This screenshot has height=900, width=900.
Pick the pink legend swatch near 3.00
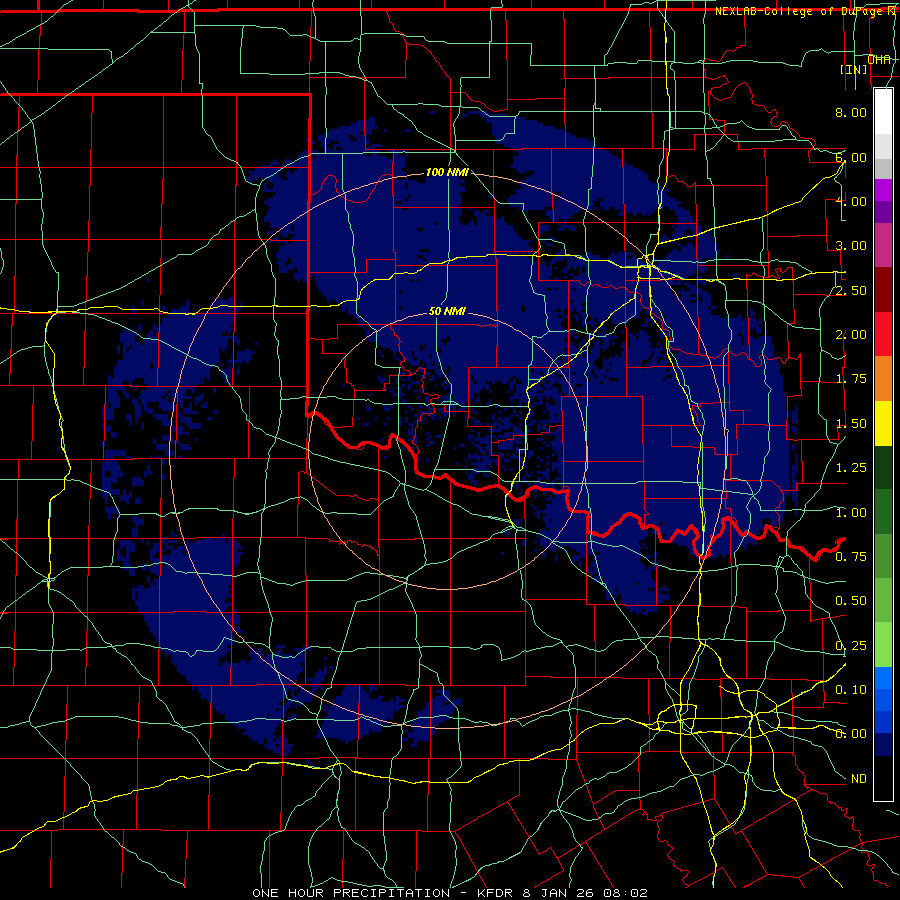tap(883, 246)
